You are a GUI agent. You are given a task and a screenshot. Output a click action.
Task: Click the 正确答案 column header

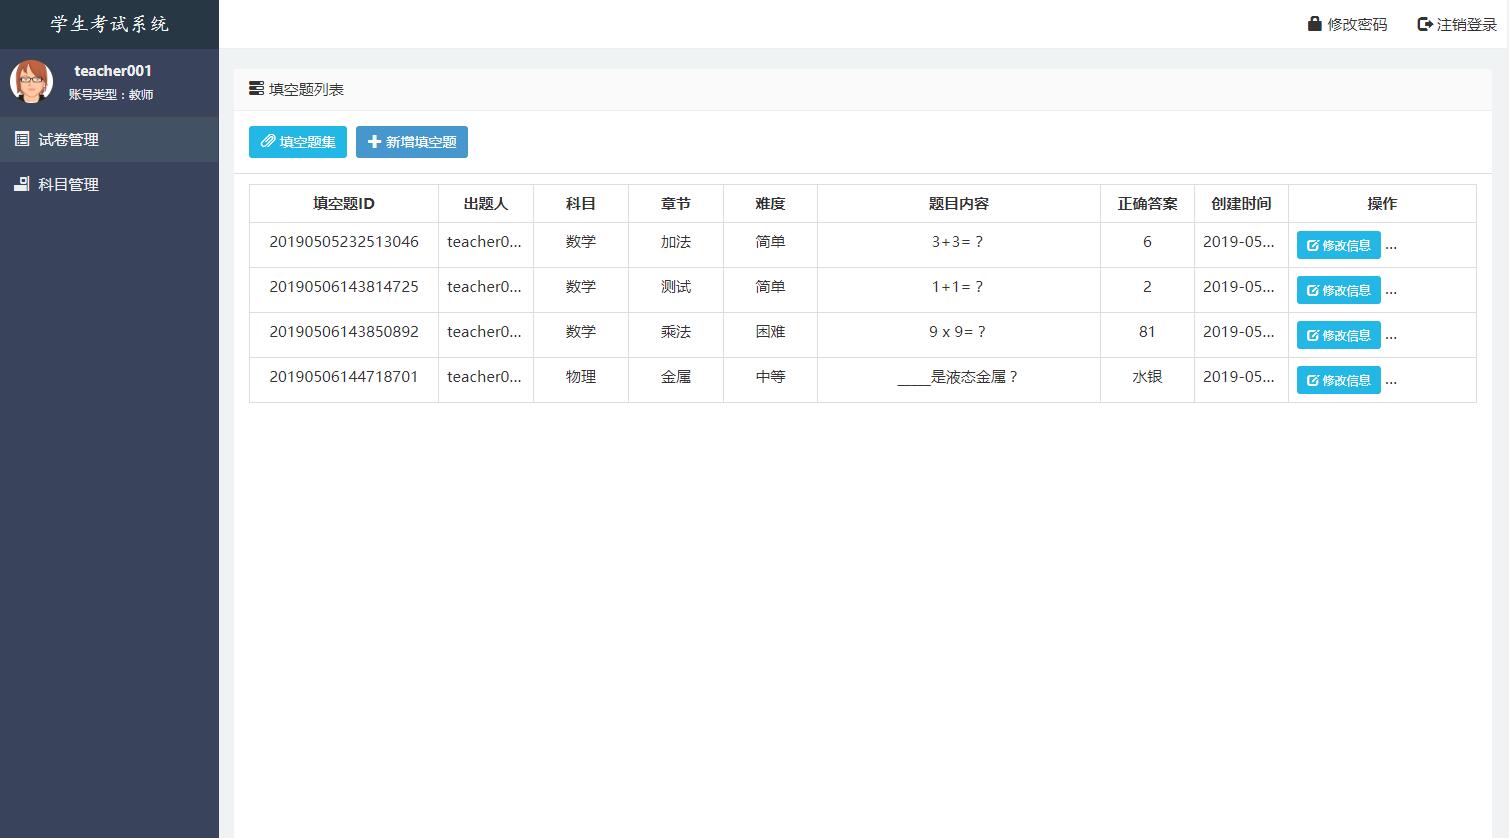pyautogui.click(x=1147, y=203)
